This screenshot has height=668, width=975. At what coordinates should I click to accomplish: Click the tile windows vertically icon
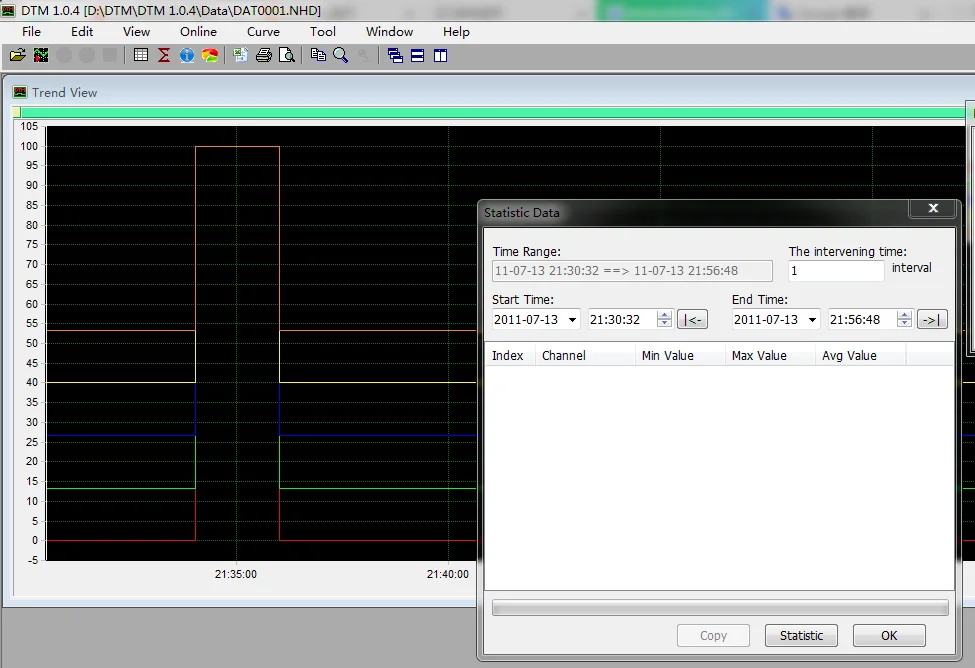441,55
